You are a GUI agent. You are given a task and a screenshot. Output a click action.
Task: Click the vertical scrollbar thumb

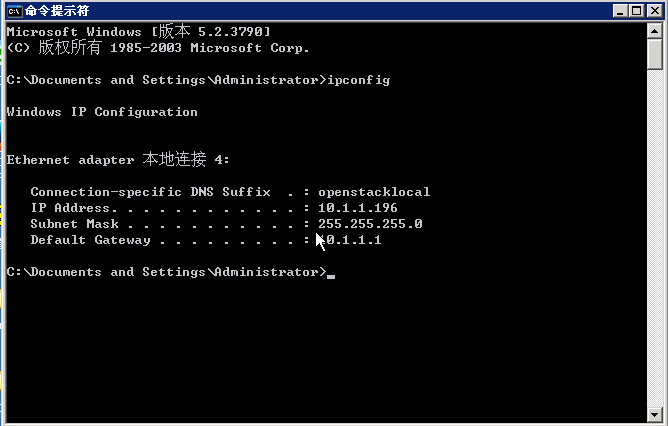pyautogui.click(x=654, y=54)
